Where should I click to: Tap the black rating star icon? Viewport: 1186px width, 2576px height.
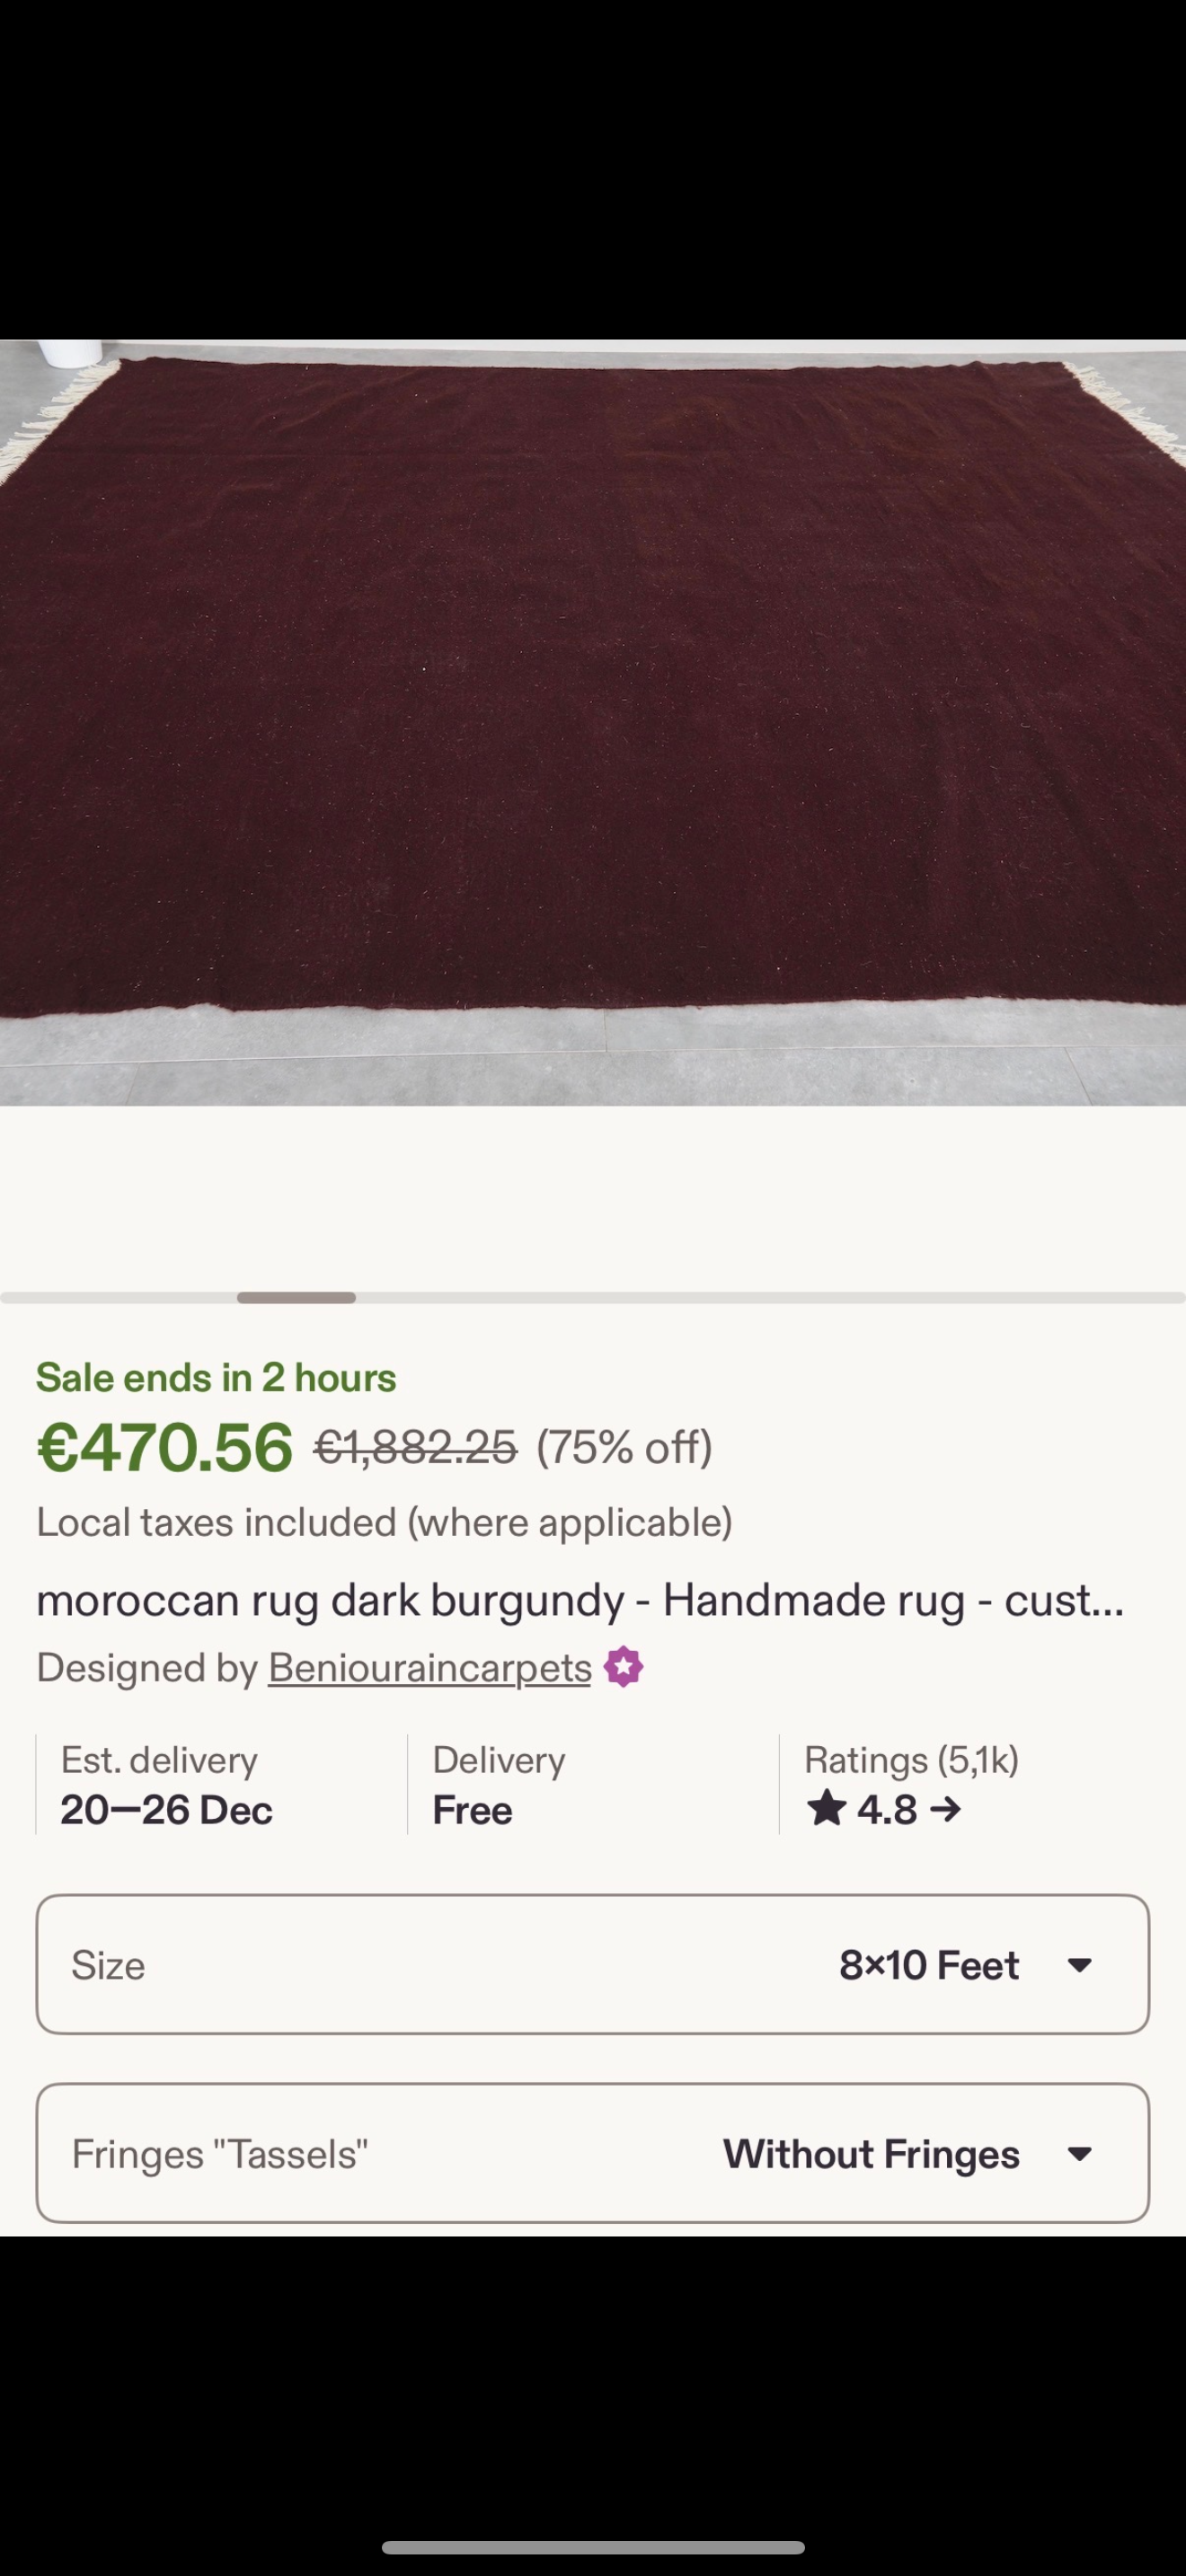pyautogui.click(x=826, y=1809)
